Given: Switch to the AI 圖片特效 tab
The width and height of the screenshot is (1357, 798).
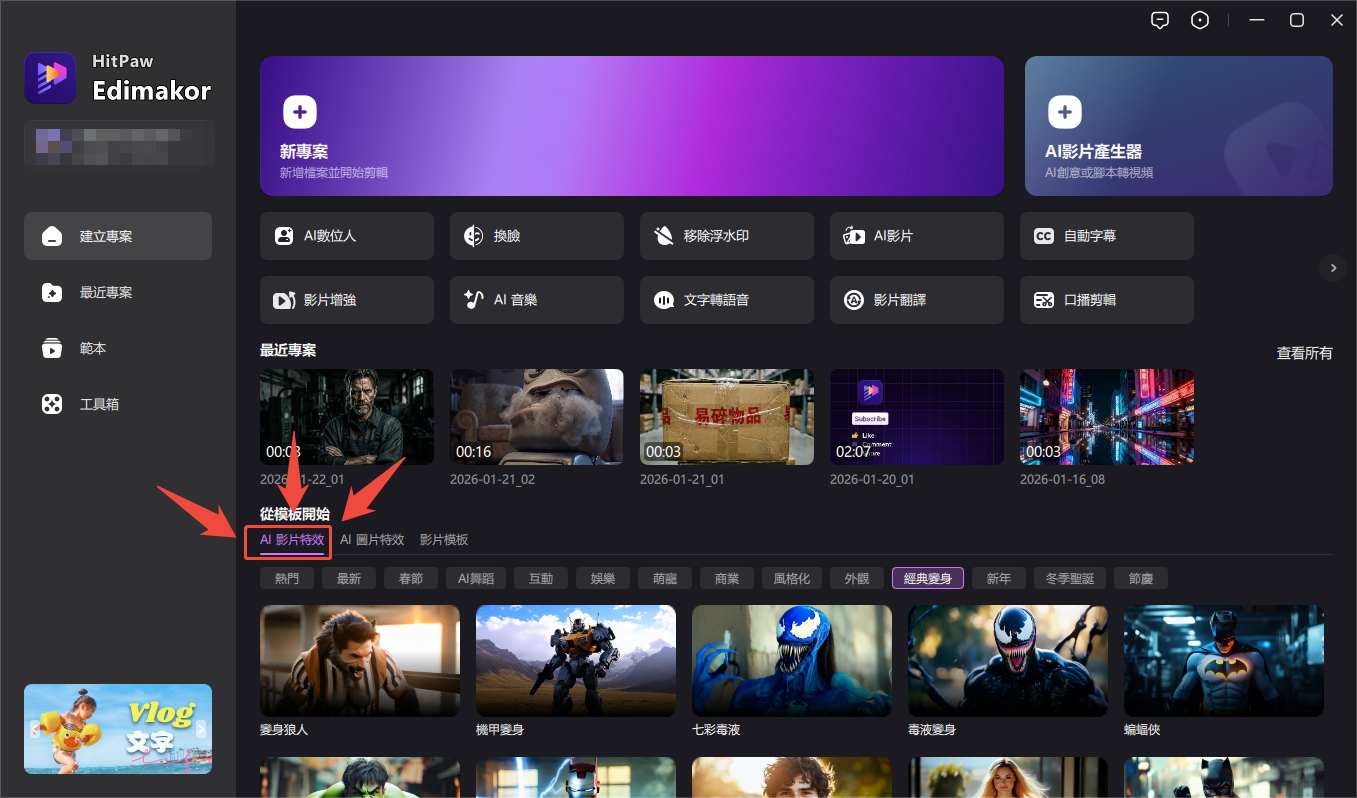Looking at the screenshot, I should click(372, 540).
